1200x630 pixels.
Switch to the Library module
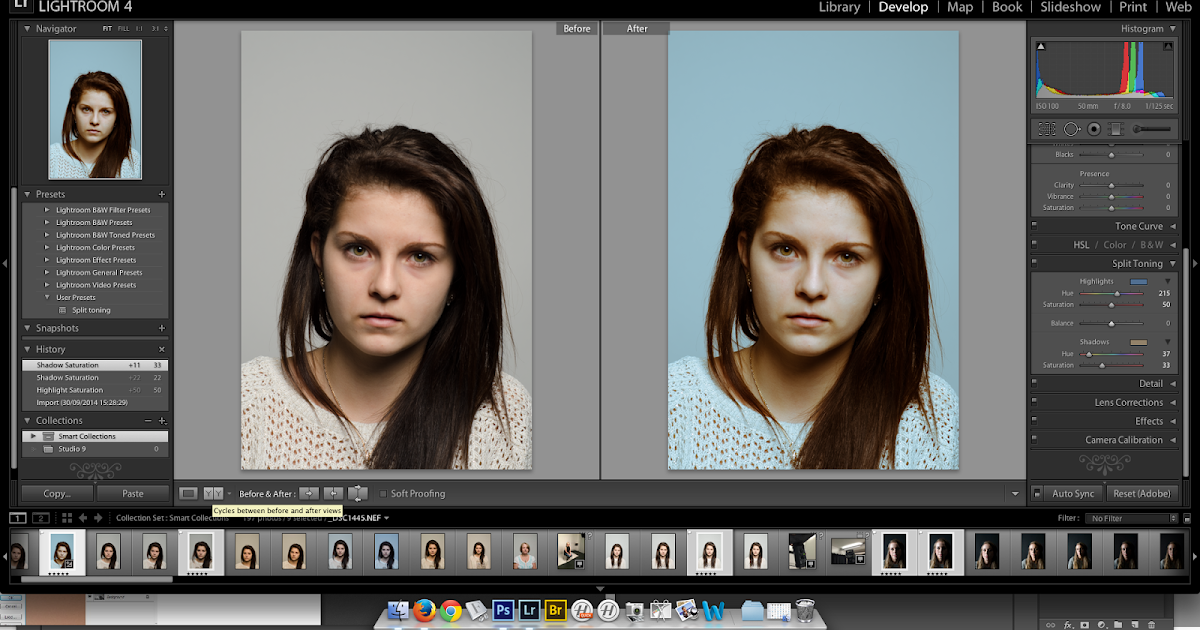[839, 7]
